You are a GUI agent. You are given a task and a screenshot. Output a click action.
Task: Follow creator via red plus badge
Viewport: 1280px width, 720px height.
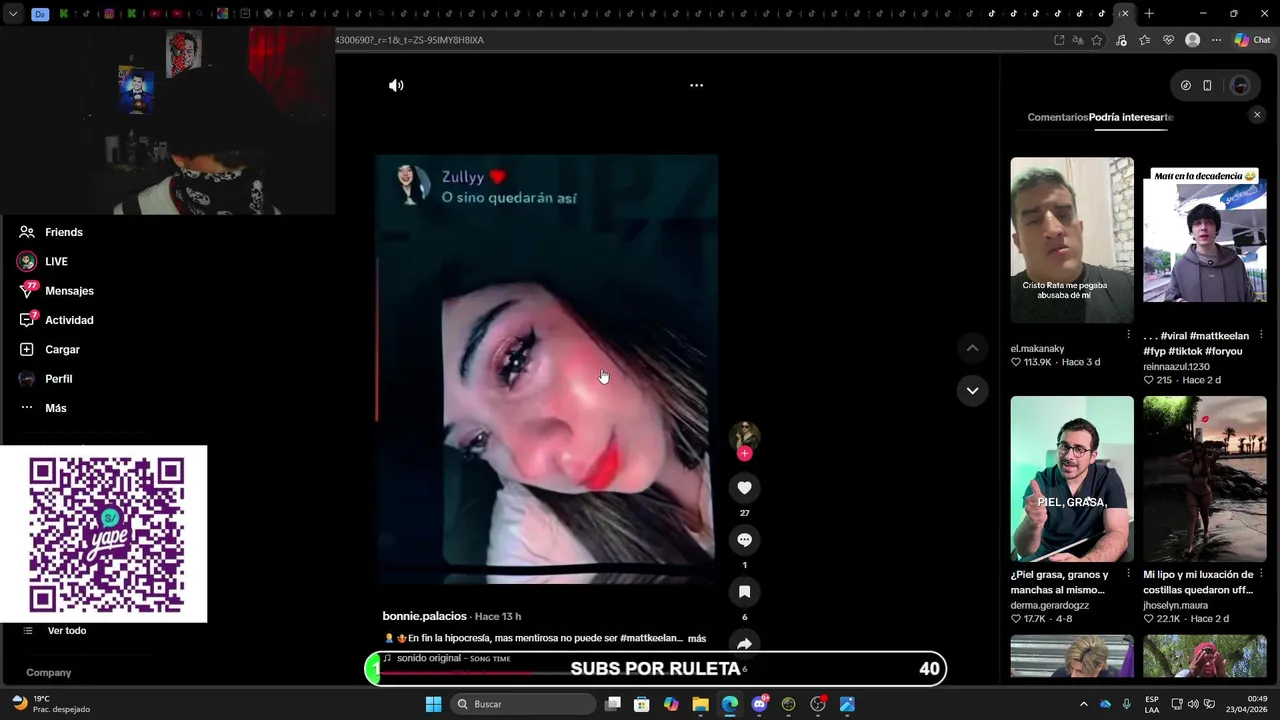[744, 454]
